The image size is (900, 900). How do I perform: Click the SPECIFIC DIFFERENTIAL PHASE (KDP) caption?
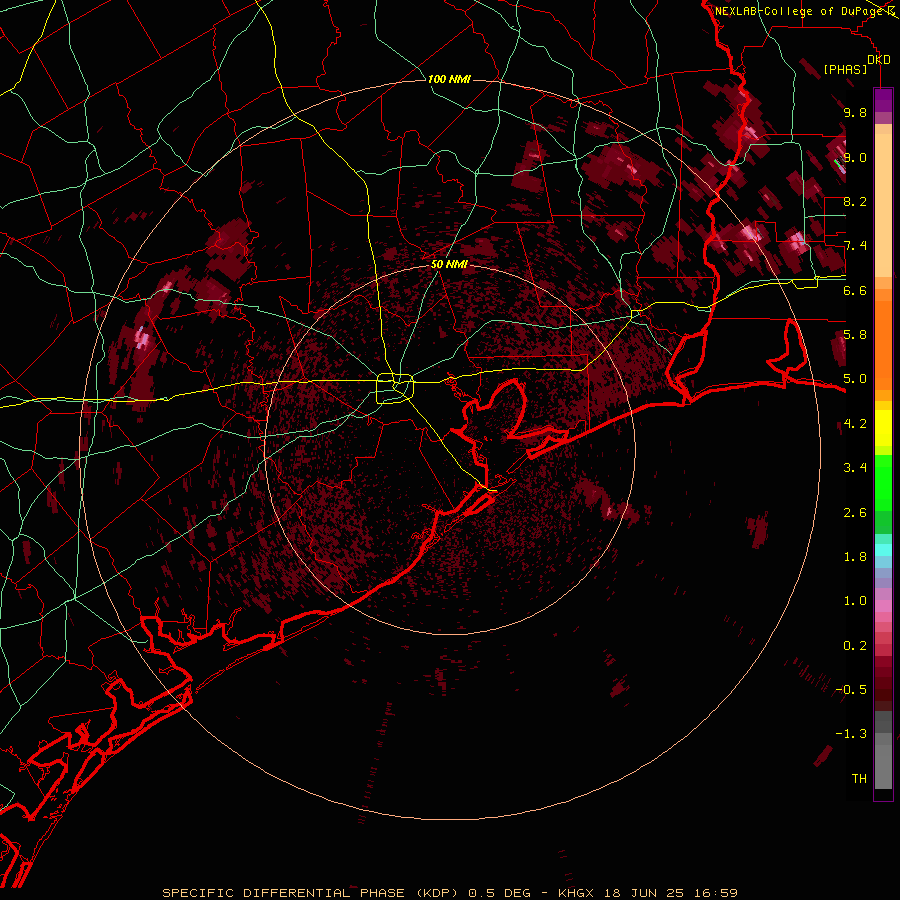click(311, 893)
